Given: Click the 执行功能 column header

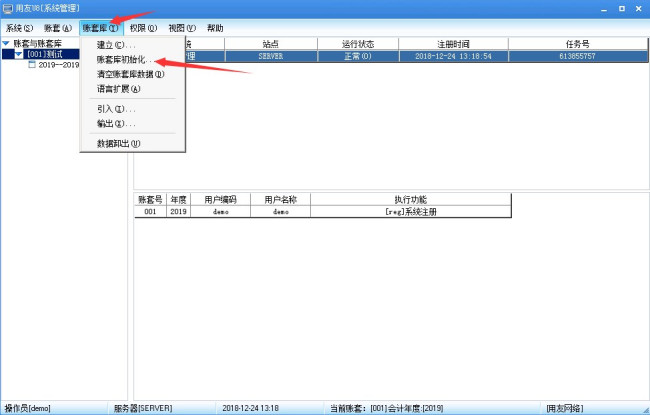Looking at the screenshot, I should click(410, 199).
